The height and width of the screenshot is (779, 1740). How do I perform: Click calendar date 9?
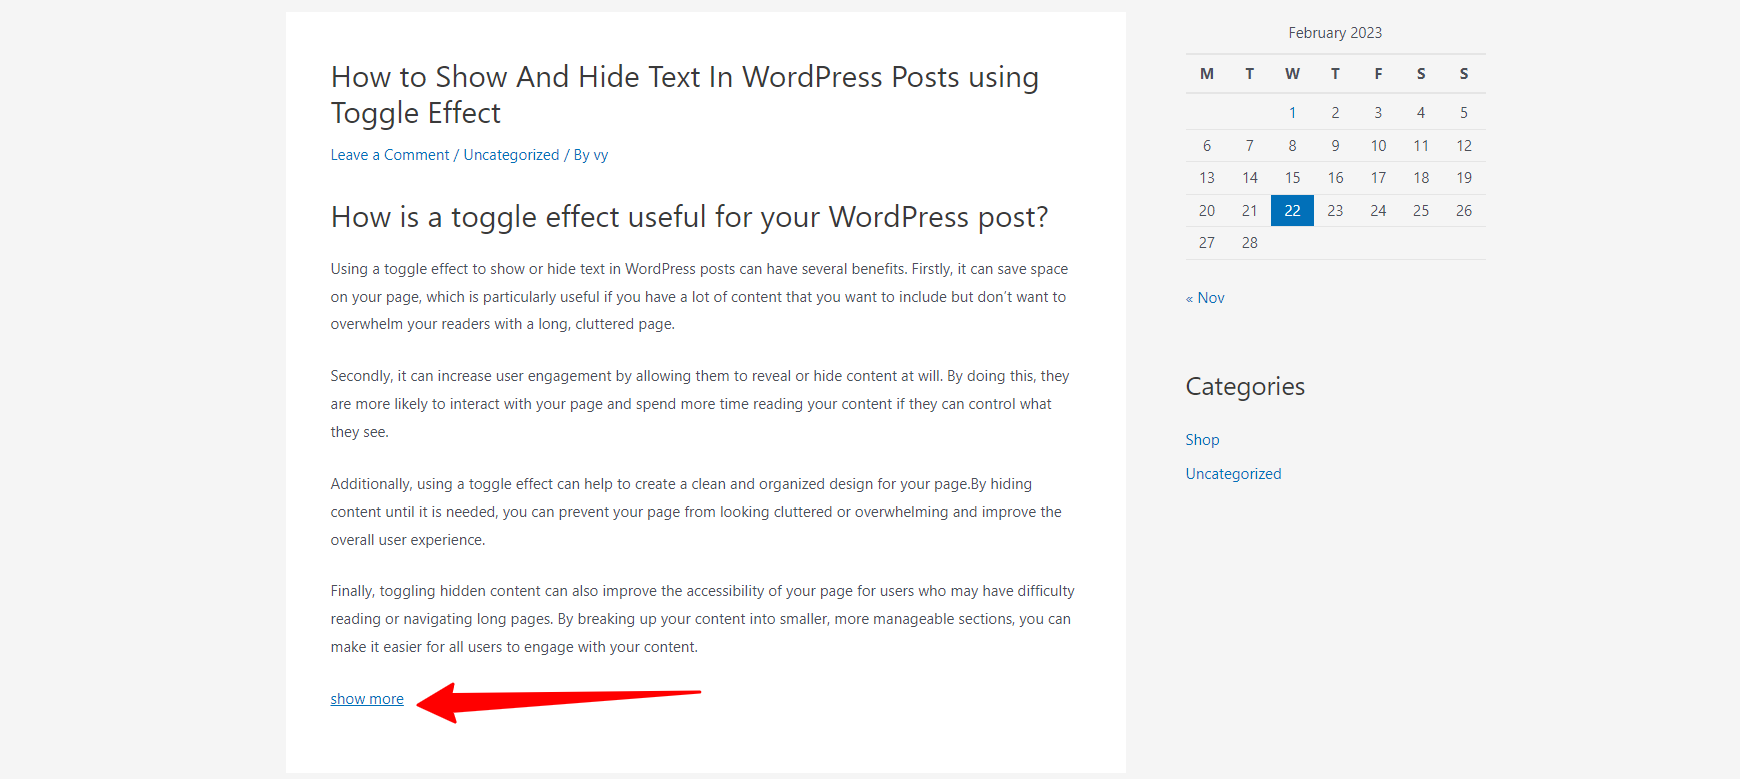pyautogui.click(x=1335, y=146)
